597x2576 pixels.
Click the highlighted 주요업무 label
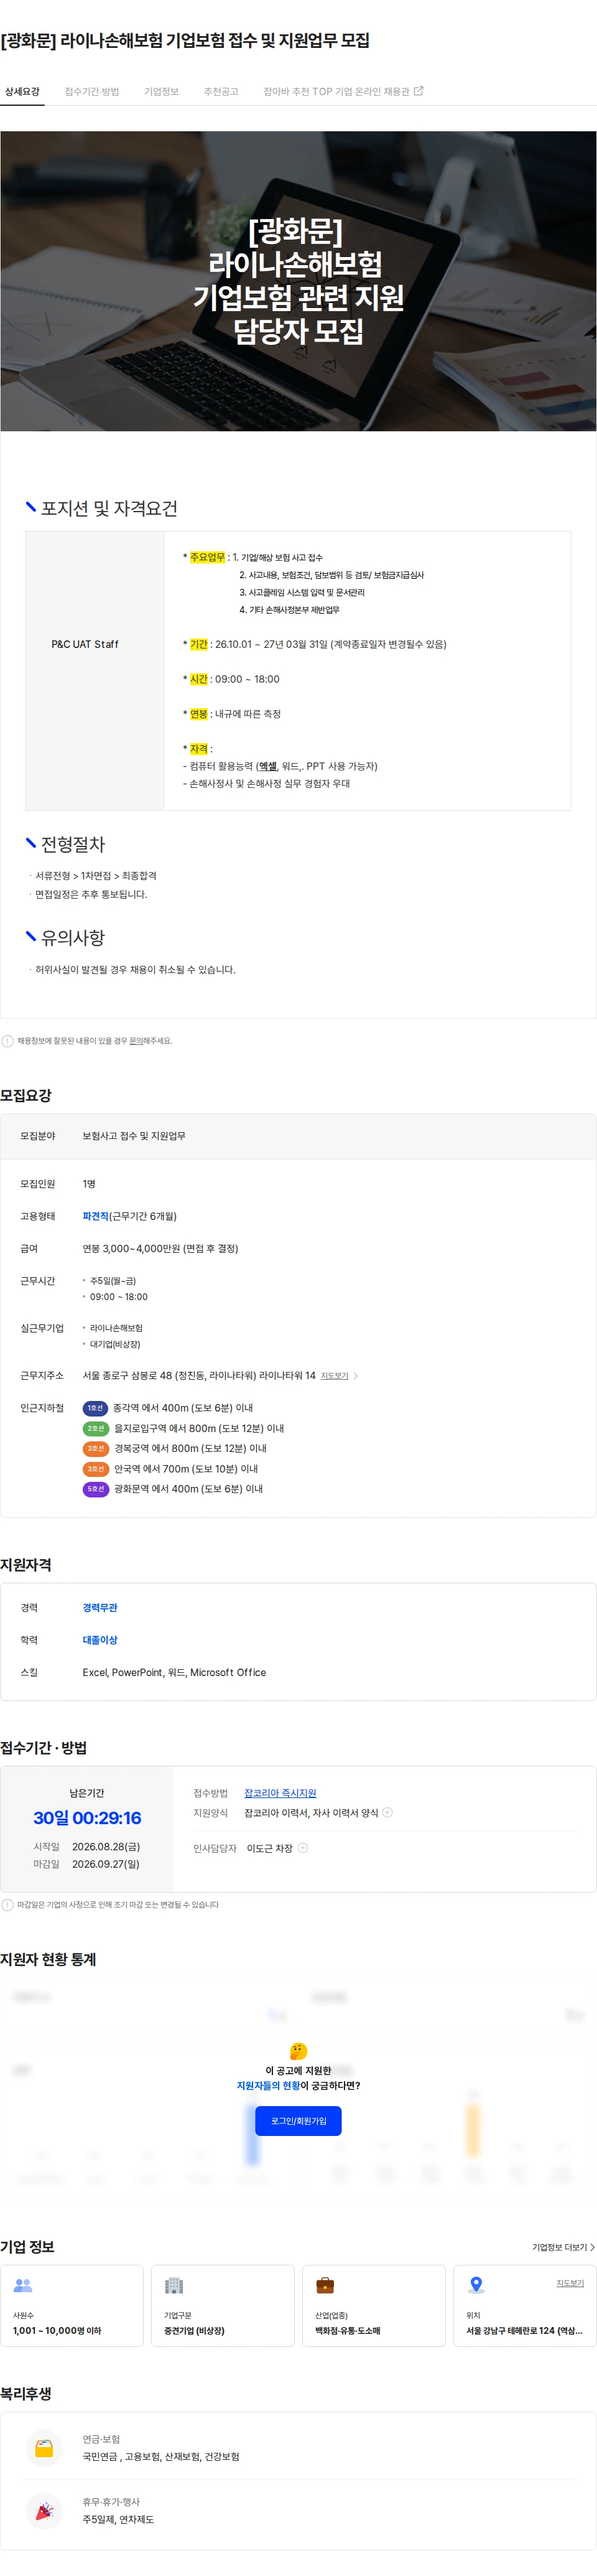[x=207, y=557]
